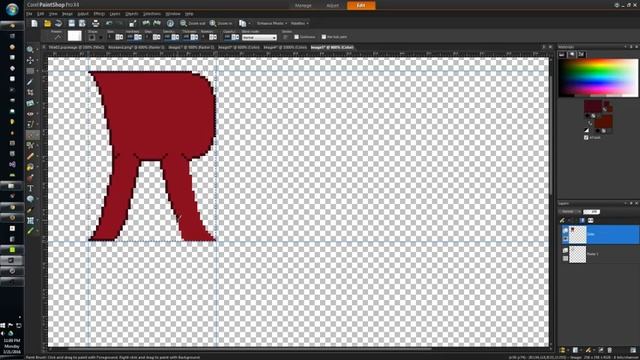The width and height of the screenshot is (640, 360).
Task: Click the Opacity stepper arrows
Action: point(236,37)
